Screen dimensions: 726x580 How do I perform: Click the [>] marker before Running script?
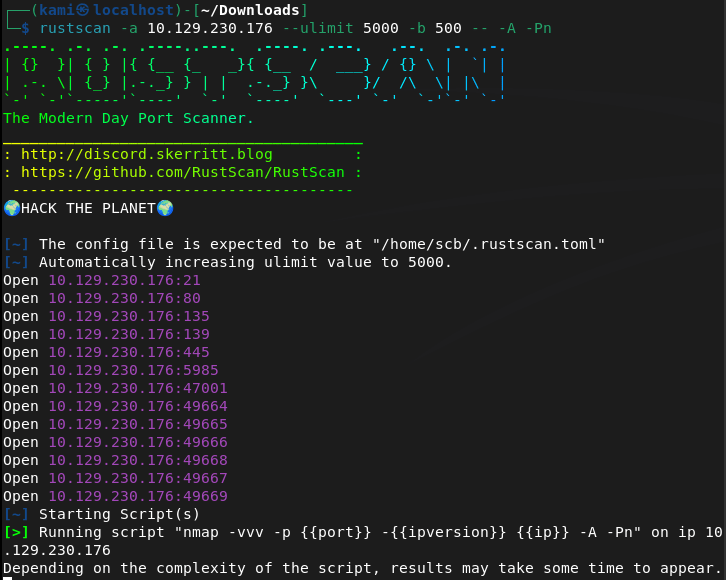pyautogui.click(x=16, y=532)
